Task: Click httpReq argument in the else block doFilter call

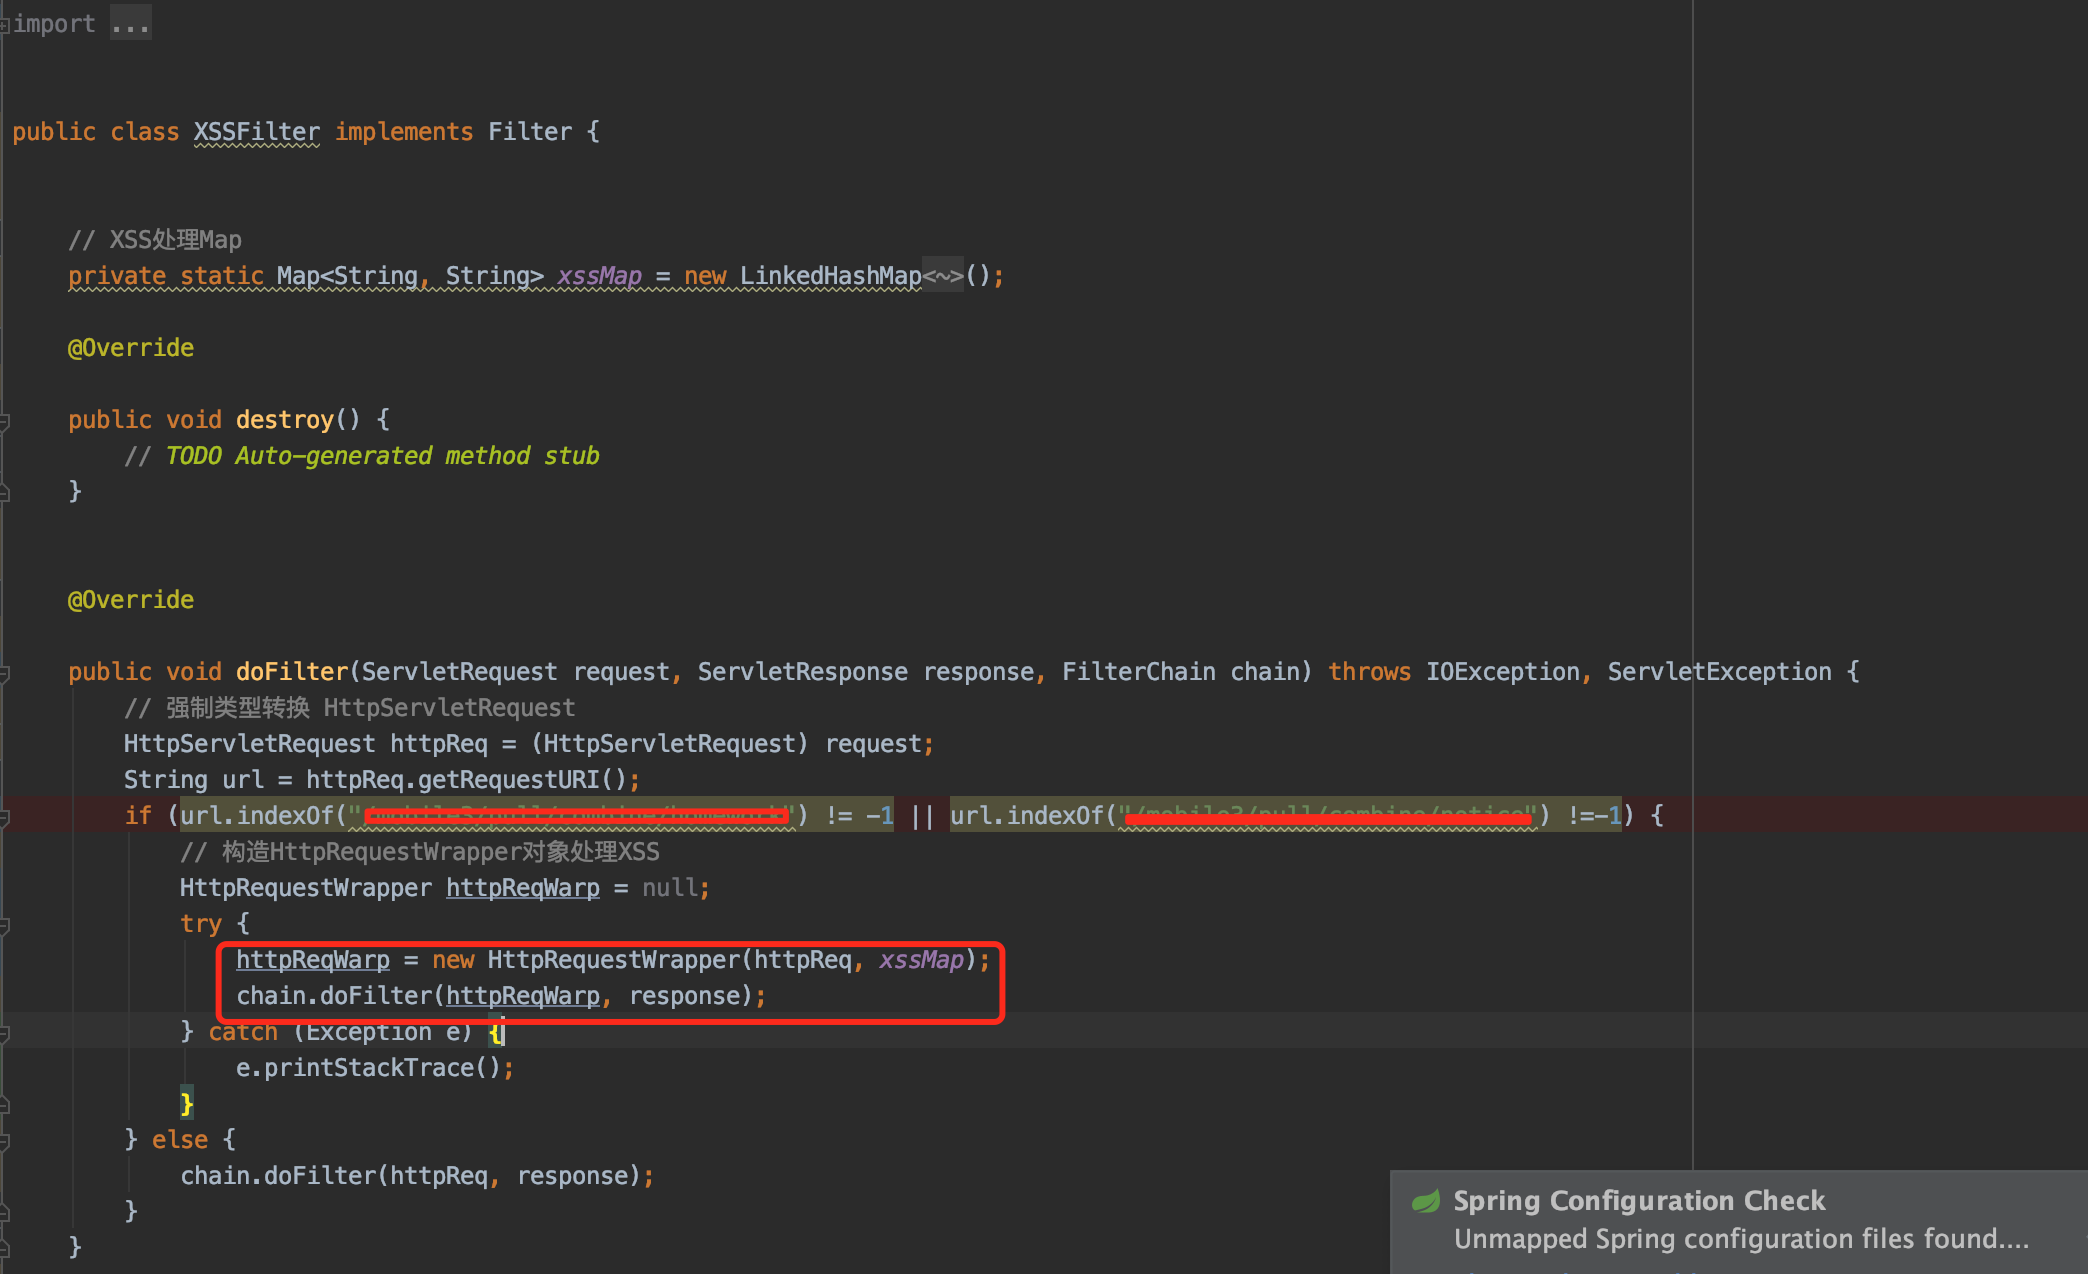Action: [x=439, y=1176]
